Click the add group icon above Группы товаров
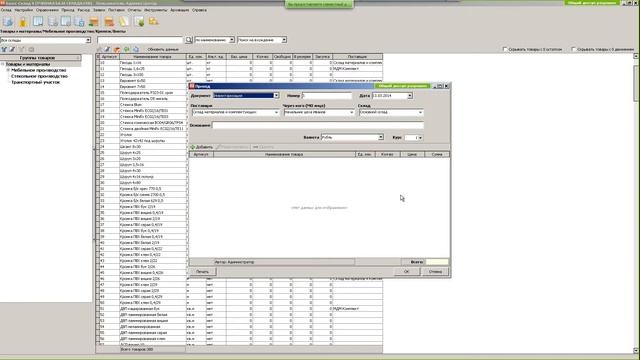Viewport: 640px width, 360px height. 4,49
